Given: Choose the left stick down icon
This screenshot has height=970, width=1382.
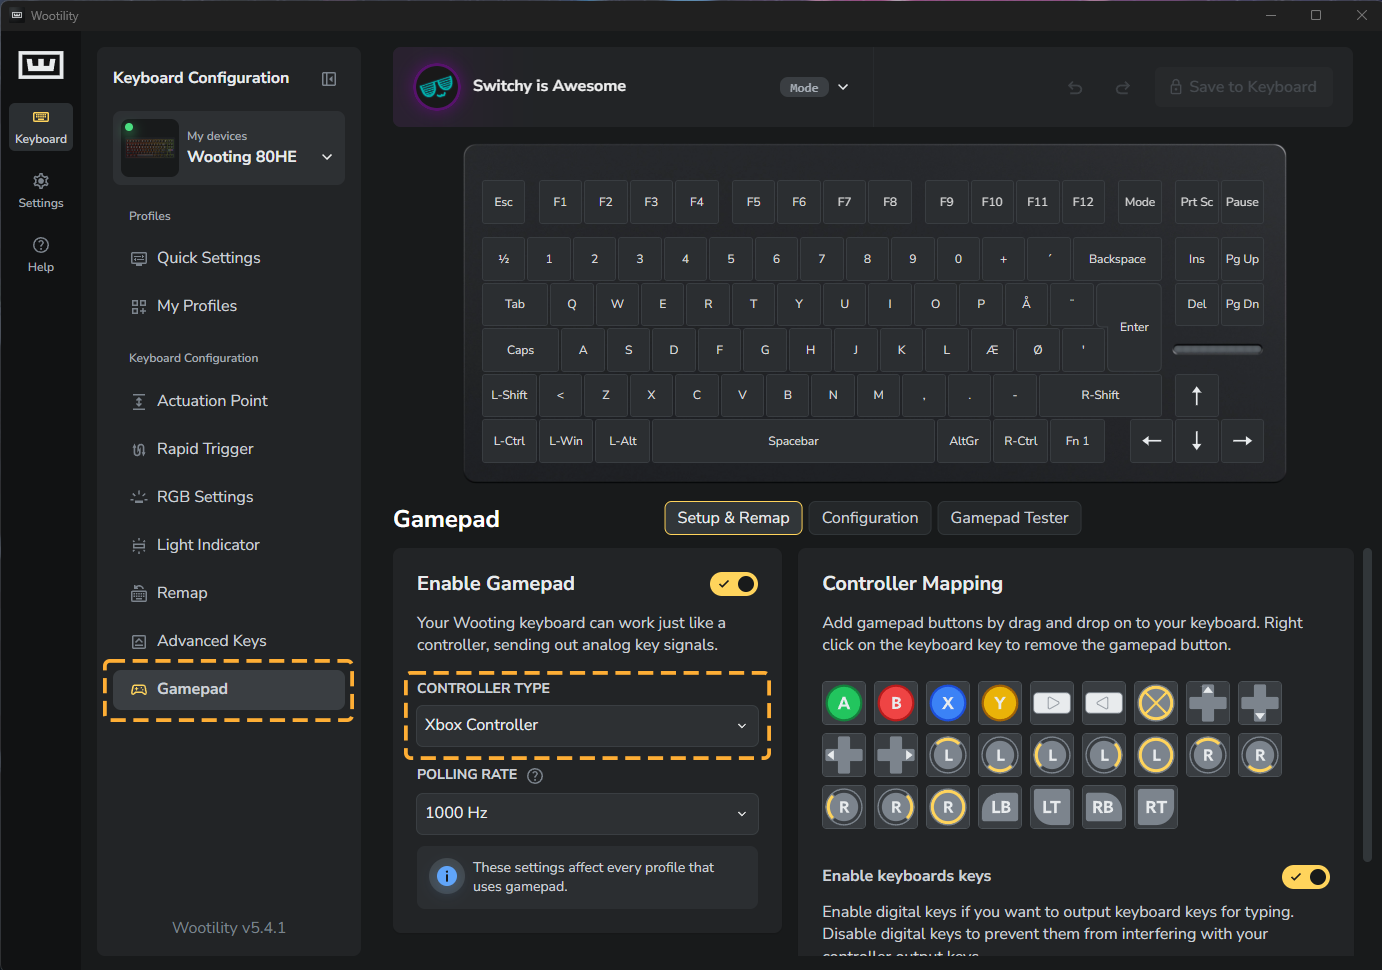Looking at the screenshot, I should point(1000,755).
